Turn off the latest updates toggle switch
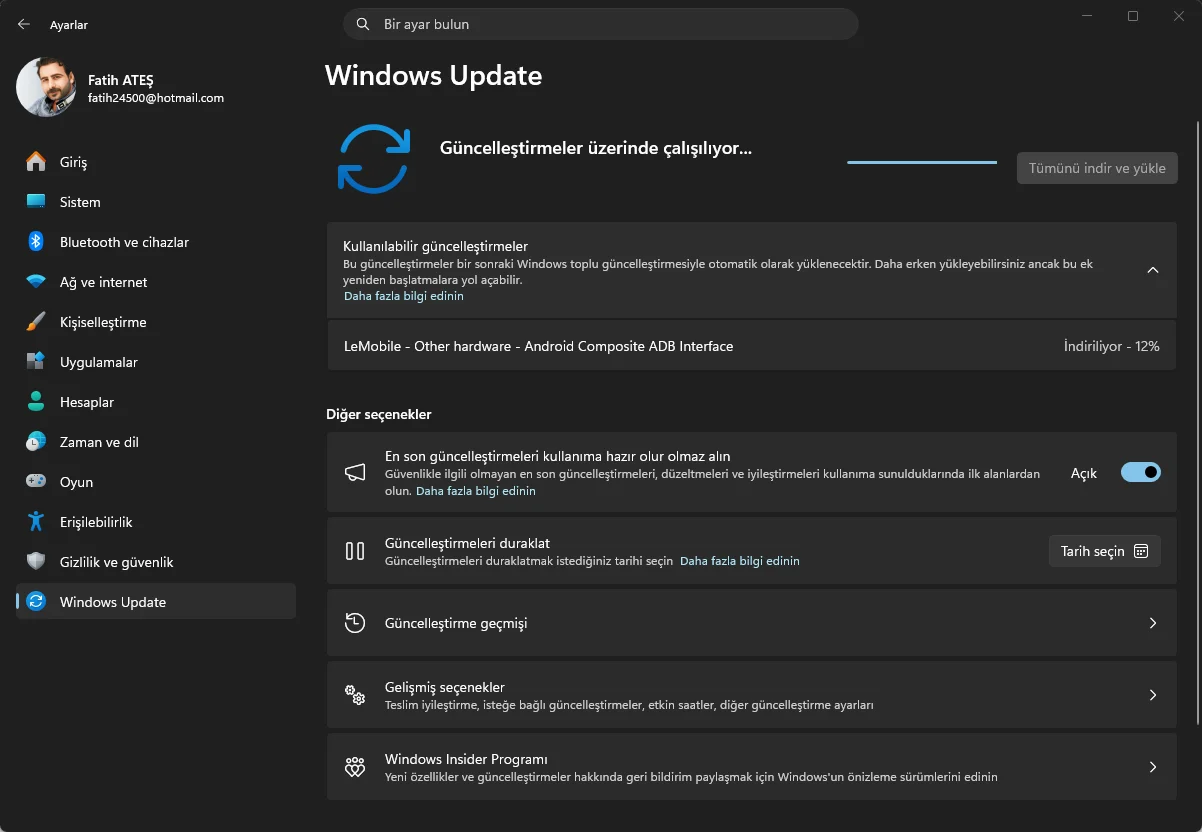This screenshot has width=1202, height=832. tap(1141, 473)
